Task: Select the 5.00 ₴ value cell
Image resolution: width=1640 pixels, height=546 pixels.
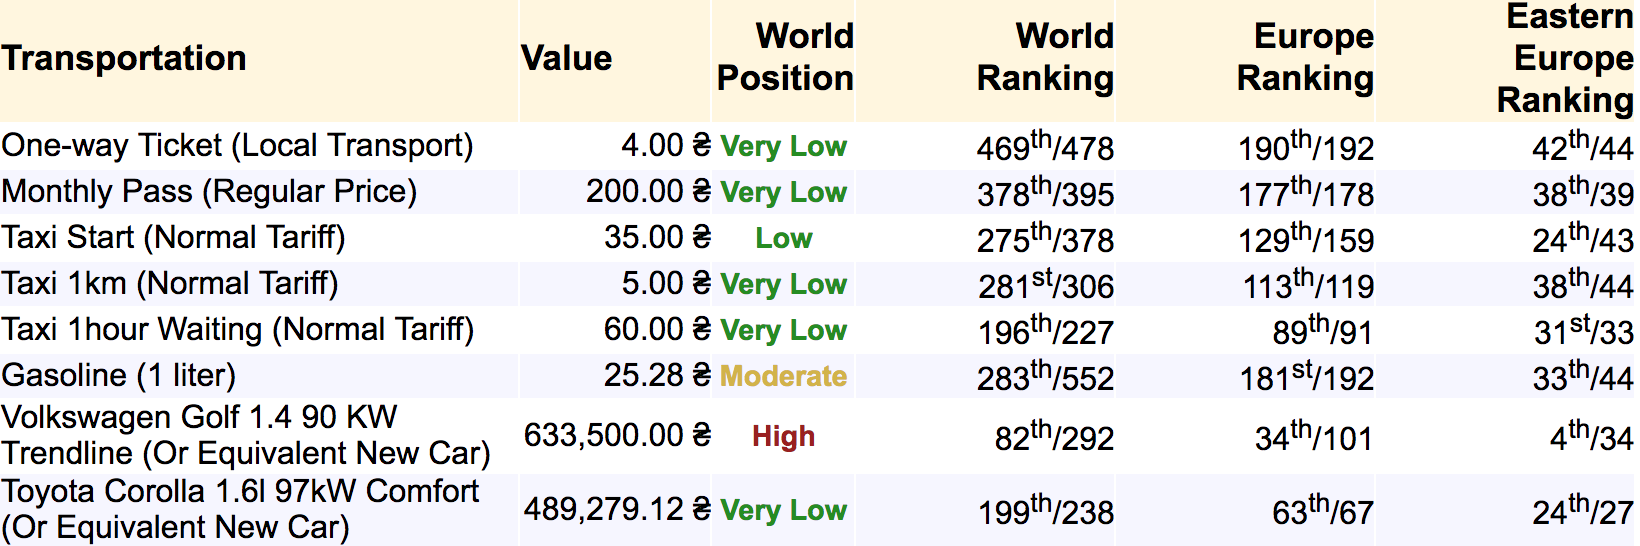Action: pos(666,284)
